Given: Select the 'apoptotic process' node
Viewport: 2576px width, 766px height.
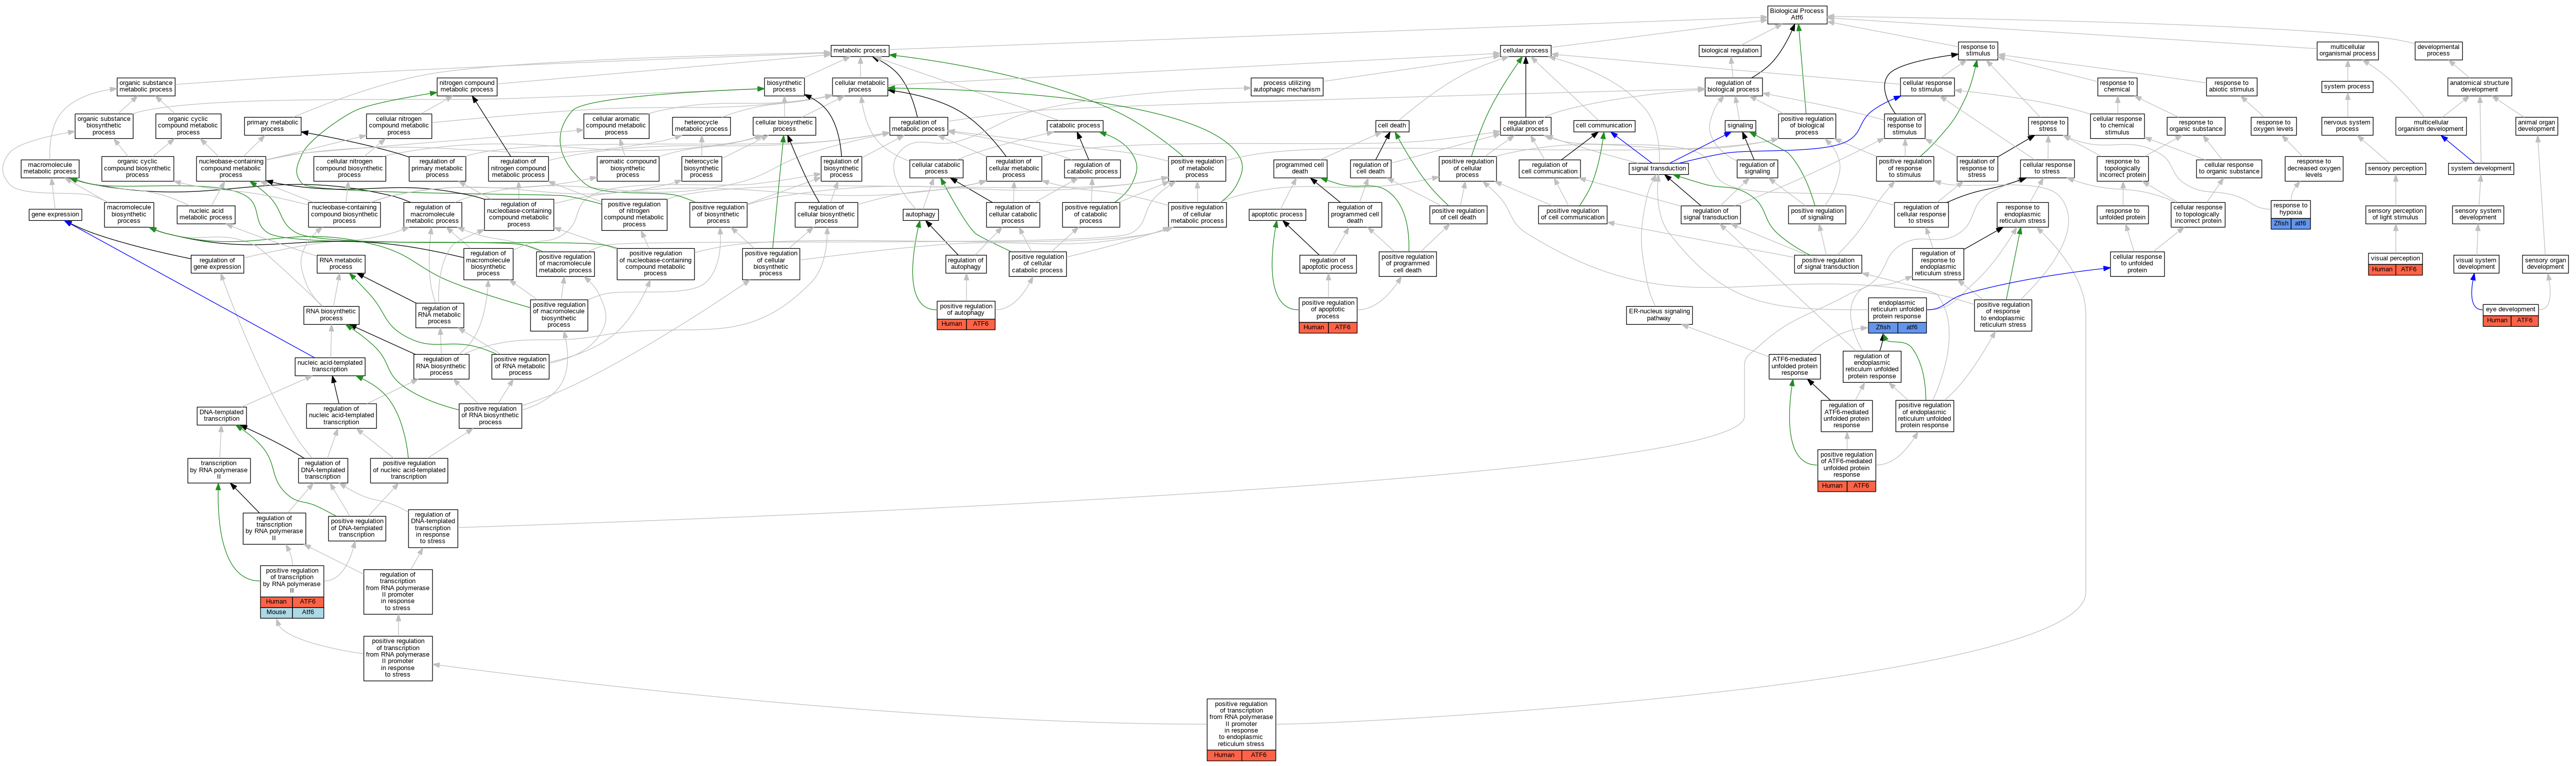Looking at the screenshot, I should click(1277, 214).
